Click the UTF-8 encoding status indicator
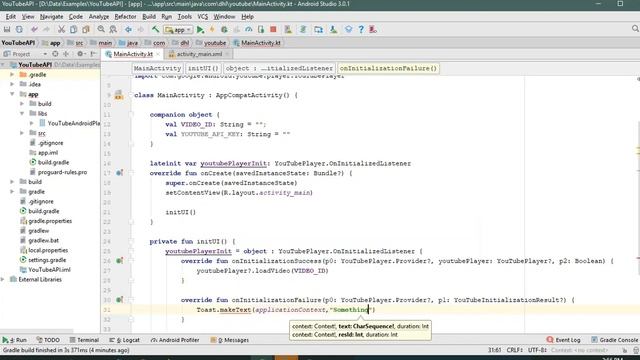 [538, 350]
